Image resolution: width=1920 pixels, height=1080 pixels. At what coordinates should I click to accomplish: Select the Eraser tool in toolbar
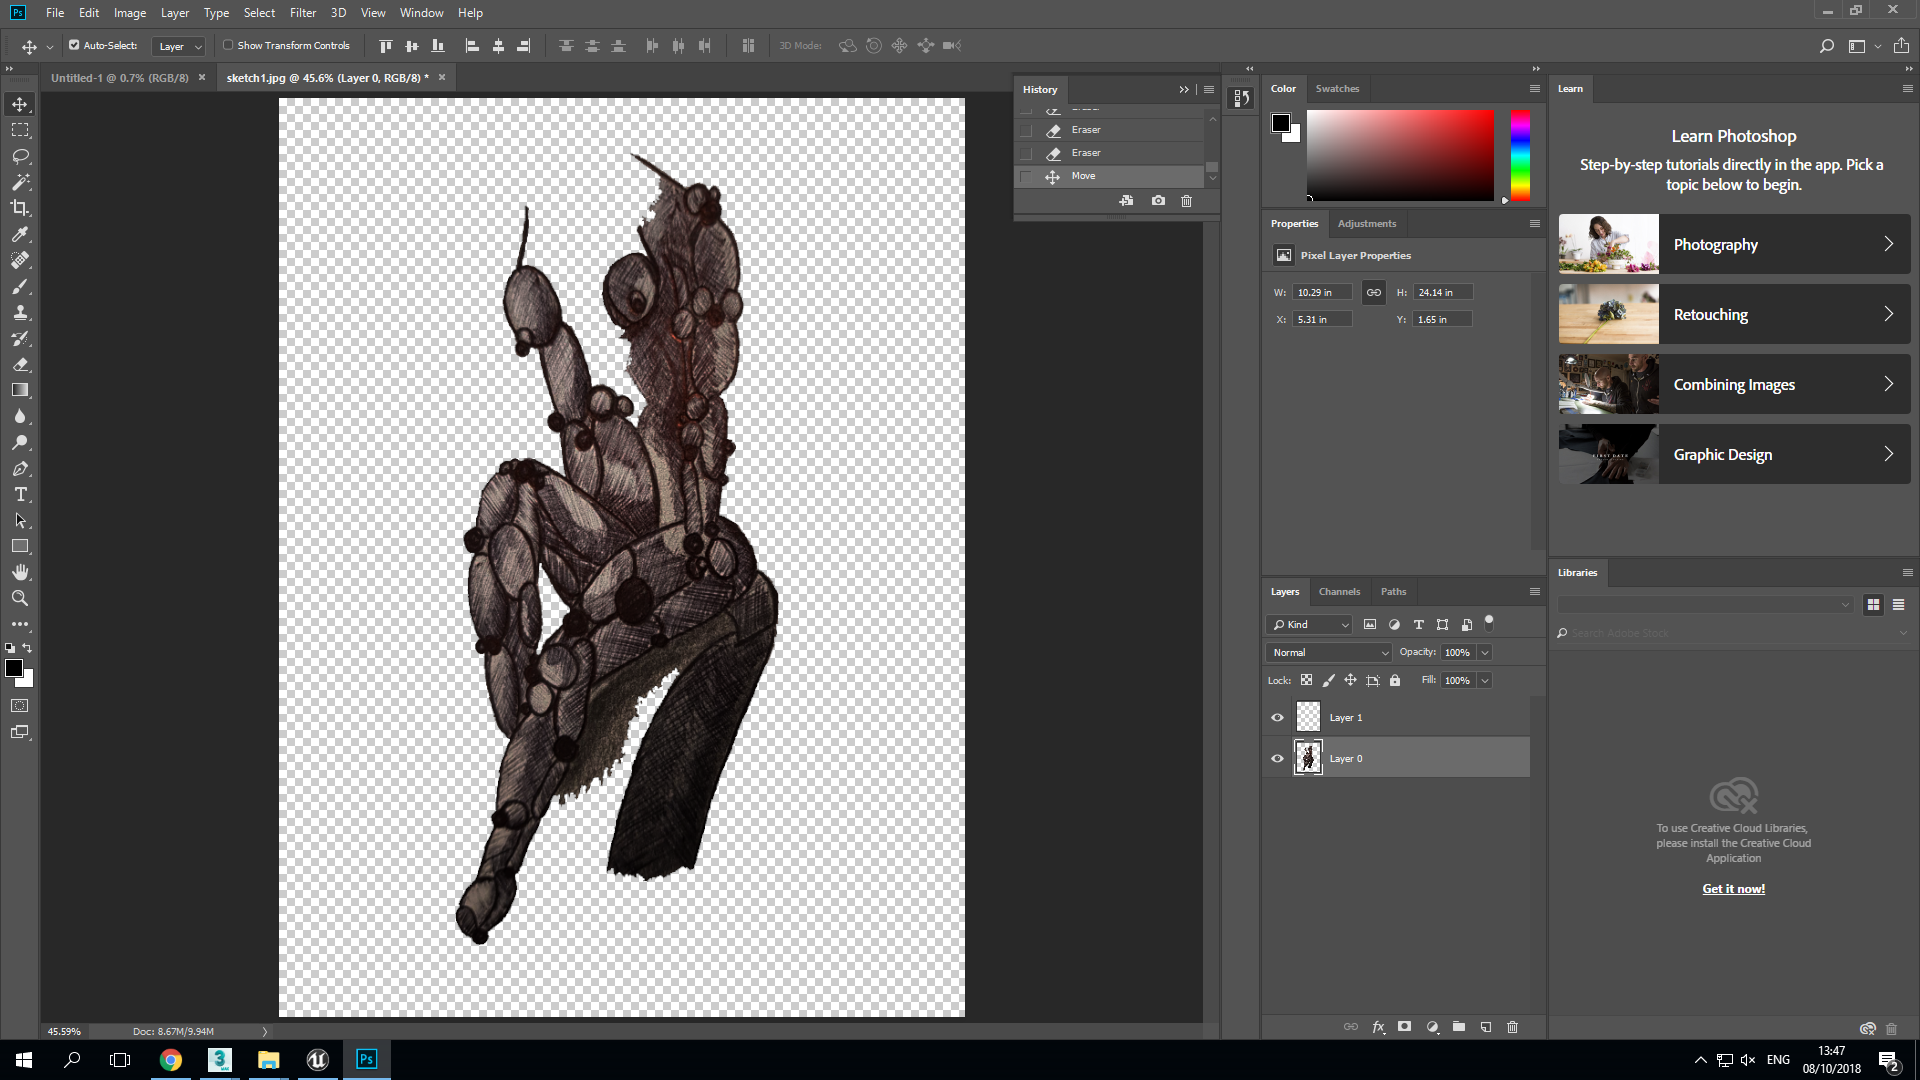[x=20, y=364]
